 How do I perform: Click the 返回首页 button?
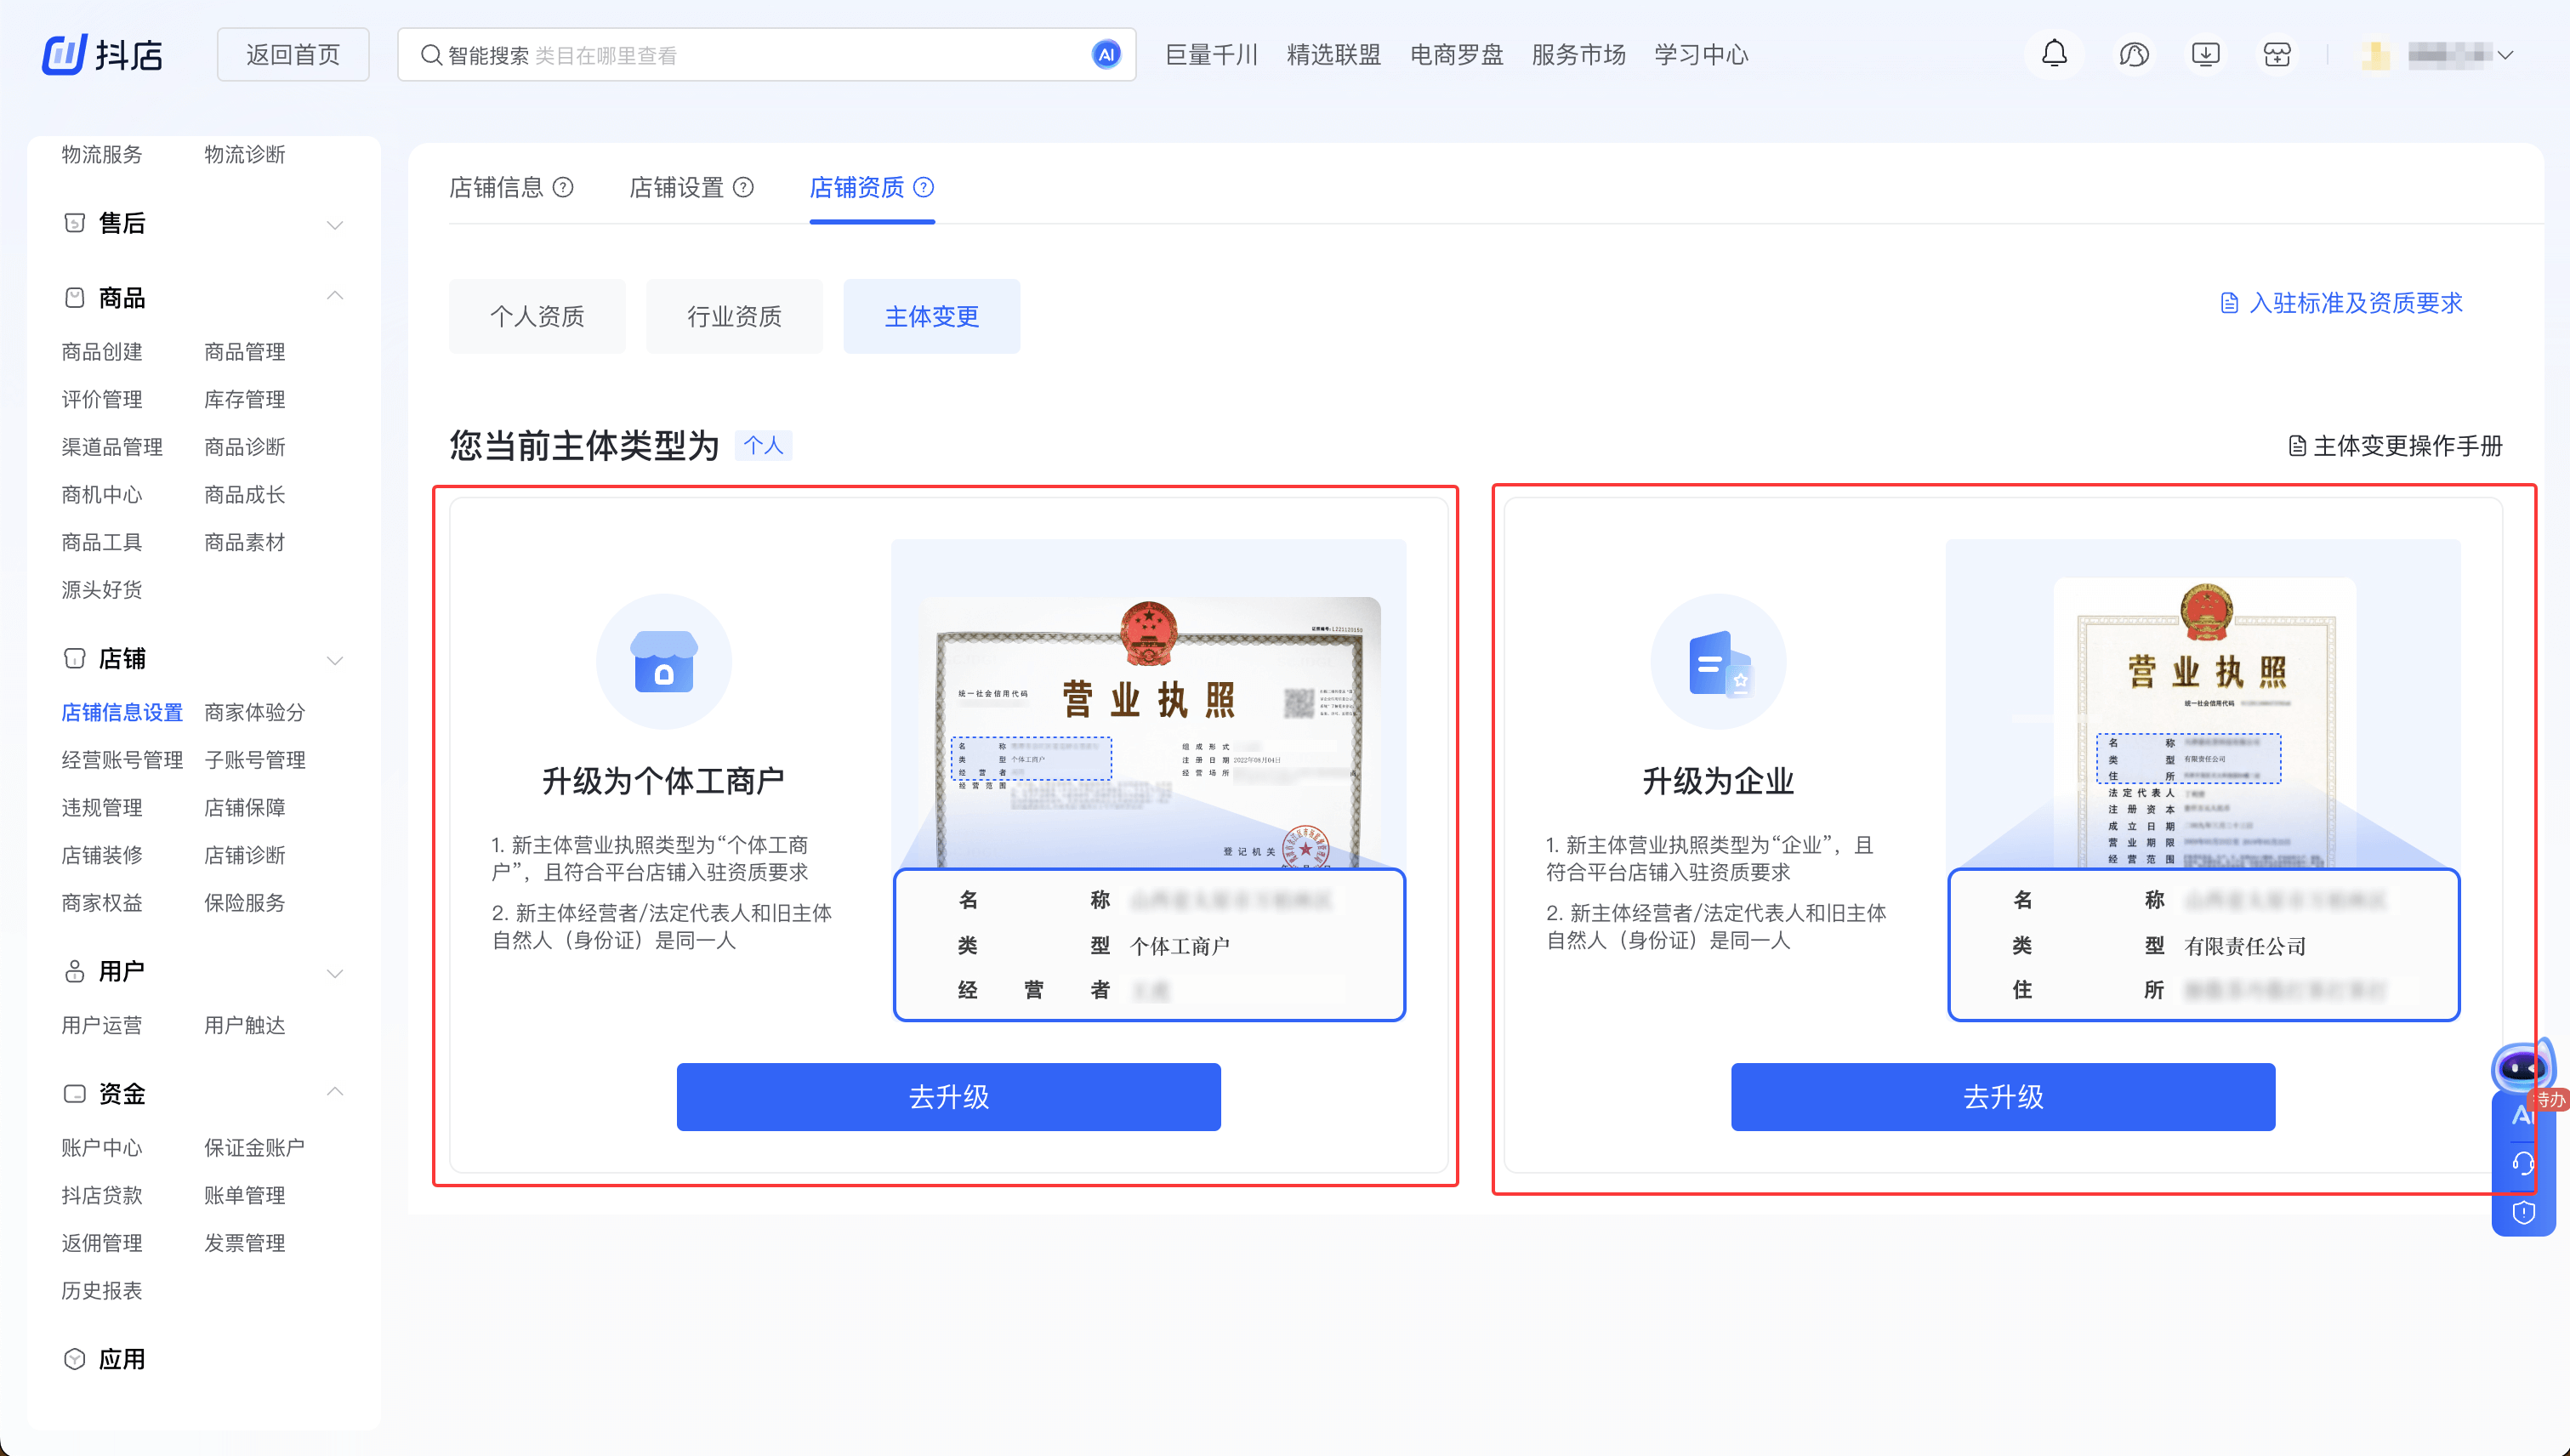click(x=293, y=54)
